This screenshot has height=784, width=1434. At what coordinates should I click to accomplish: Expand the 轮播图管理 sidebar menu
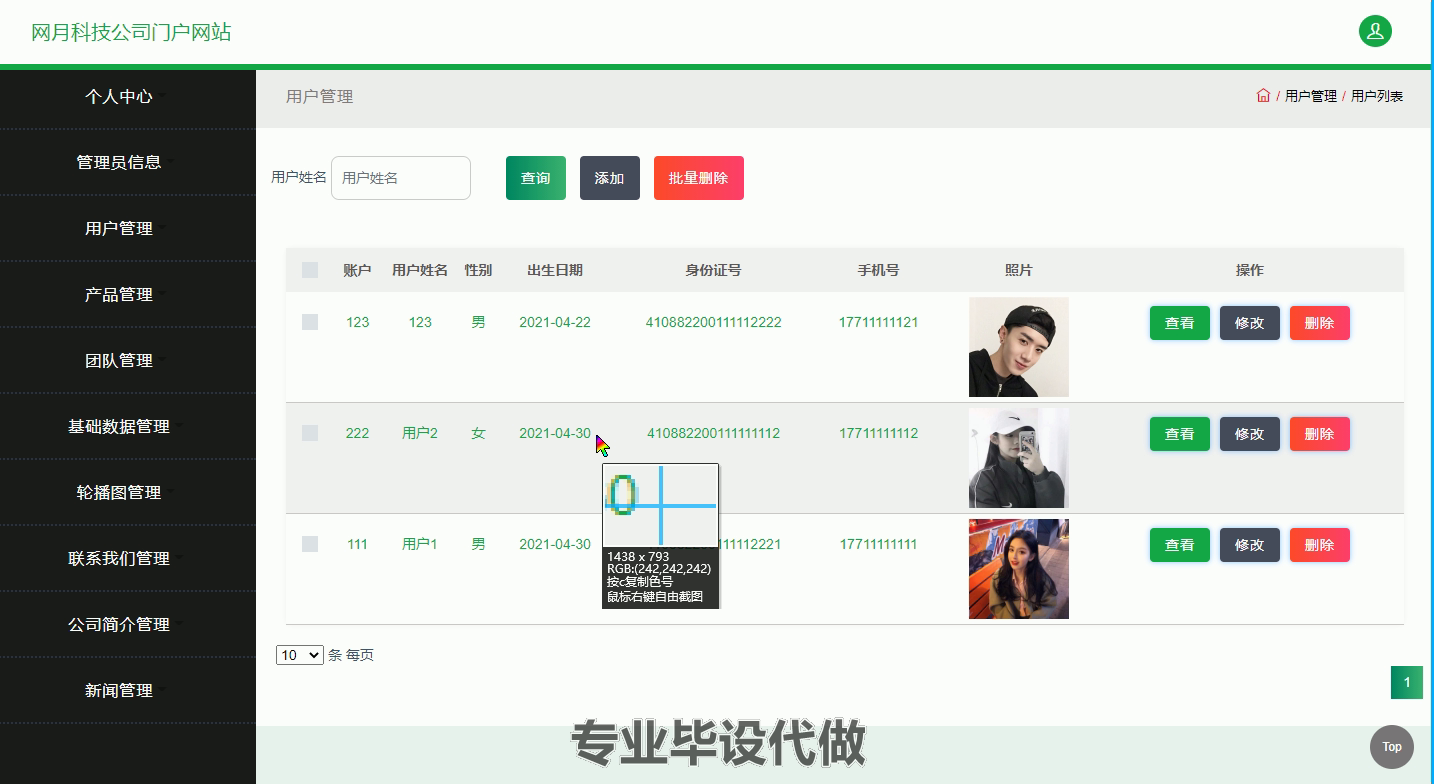coord(128,492)
